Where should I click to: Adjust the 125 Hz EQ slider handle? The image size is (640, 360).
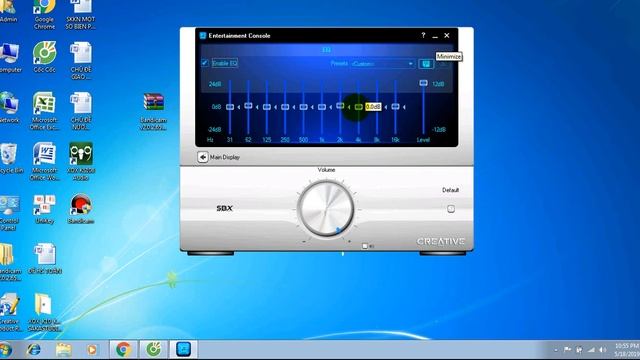[x=267, y=107]
